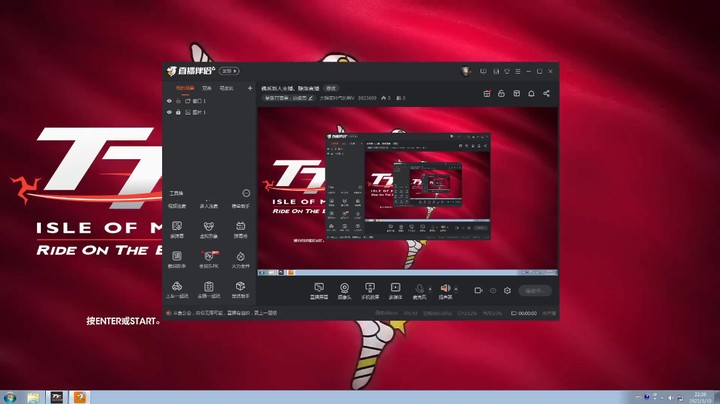Click the taskbar clock
720x404 pixels.
click(x=700, y=398)
